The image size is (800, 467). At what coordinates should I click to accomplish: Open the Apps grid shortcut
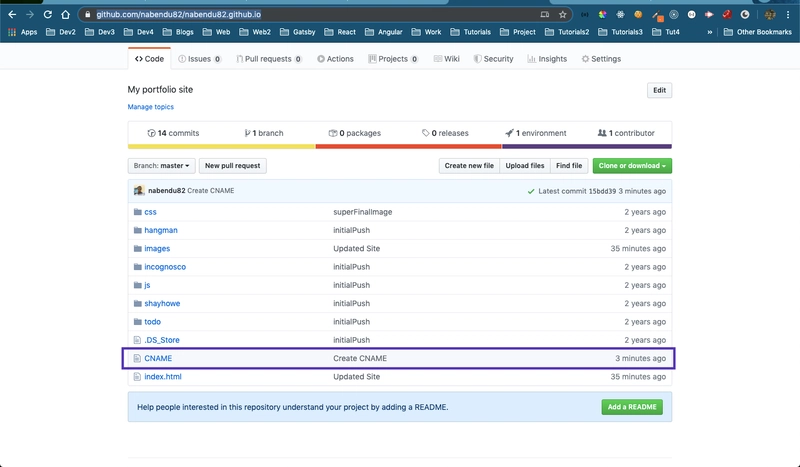click(x=22, y=32)
